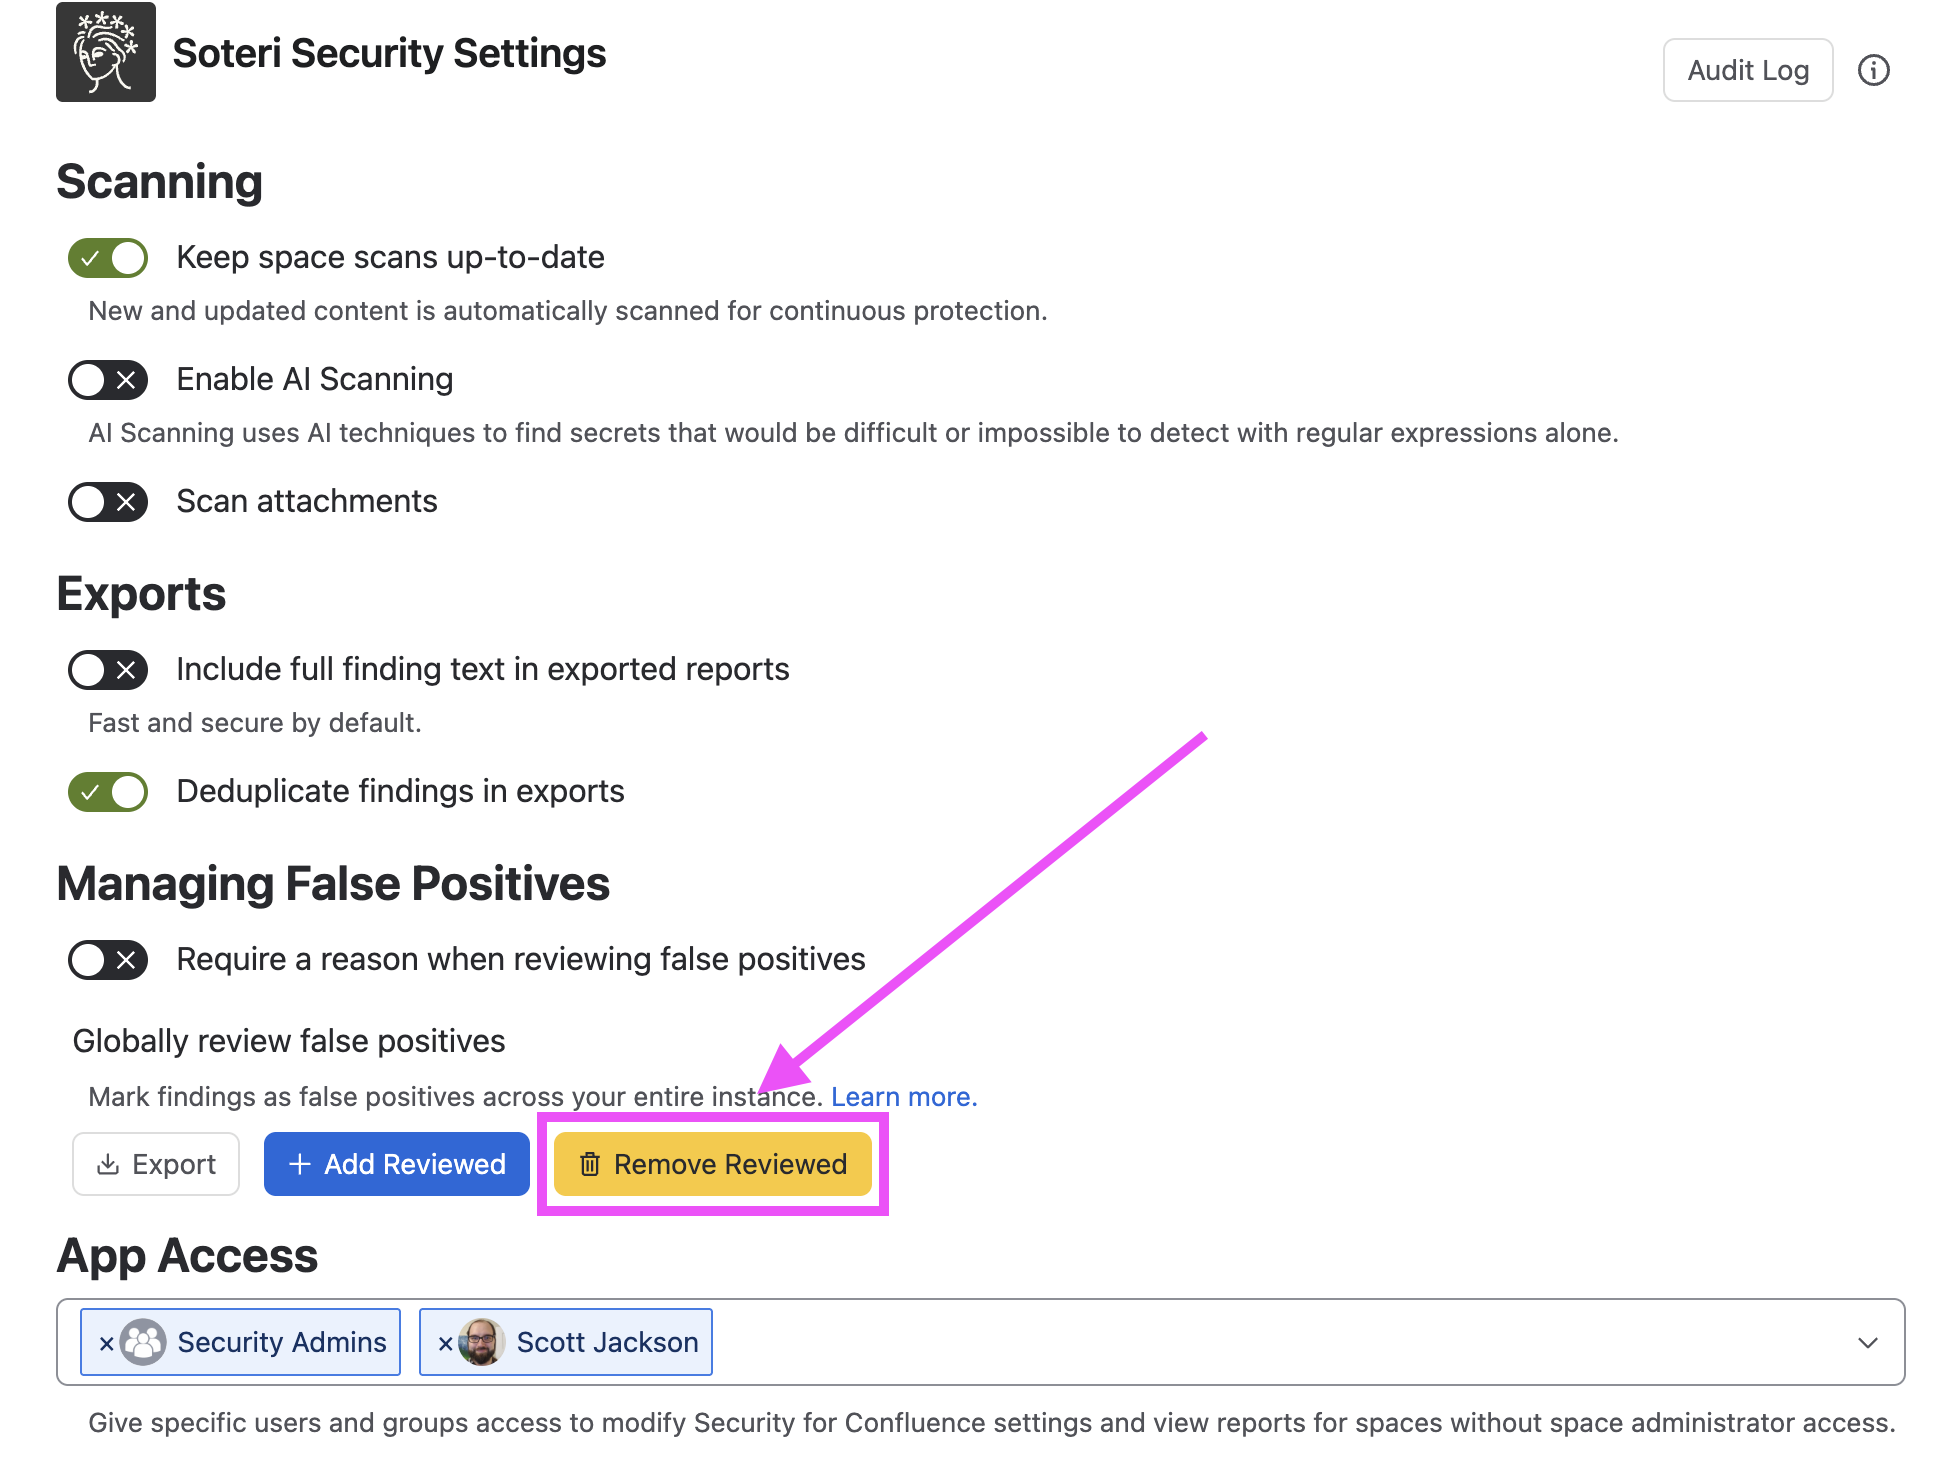Turn on Scan attachments toggle
The image size is (1960, 1465).
(x=108, y=502)
